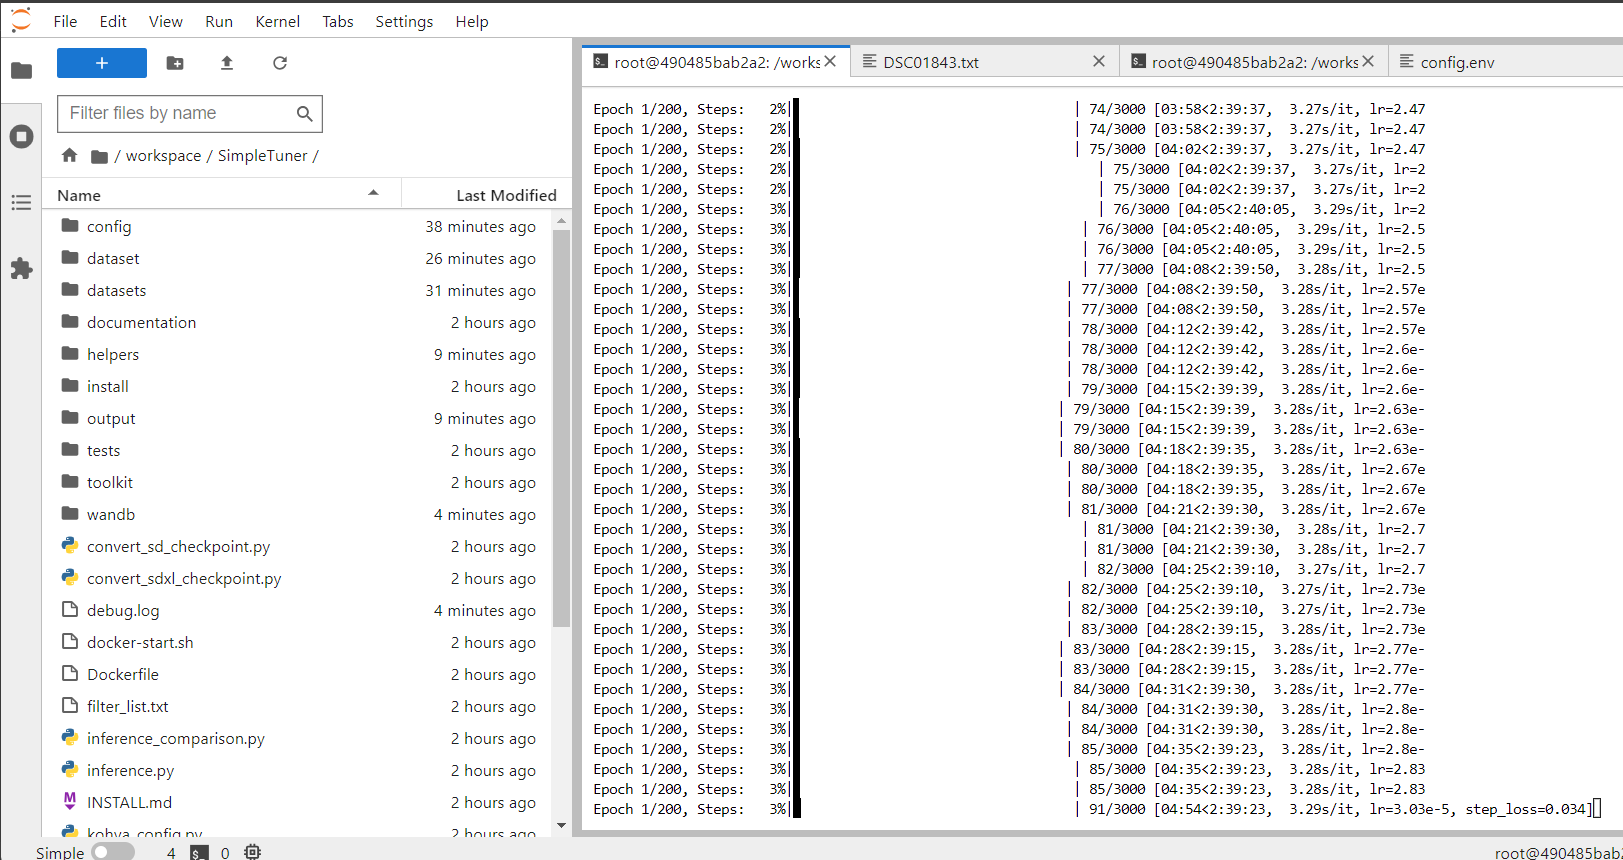The width and height of the screenshot is (1623, 860).
Task: Select the docker-start.sh file
Action: tap(298, 642)
